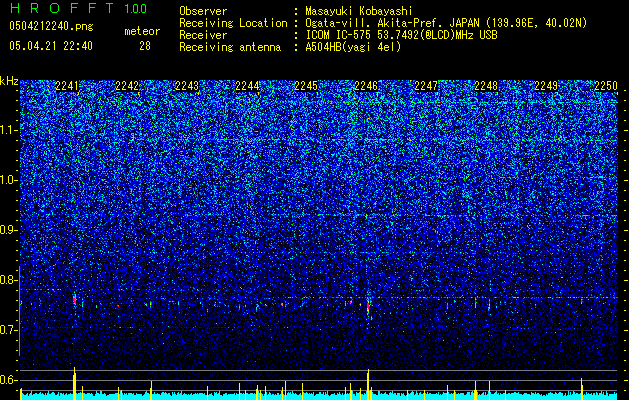Click time marker 2247
Viewport: 629px width, 400px height.
point(426,86)
